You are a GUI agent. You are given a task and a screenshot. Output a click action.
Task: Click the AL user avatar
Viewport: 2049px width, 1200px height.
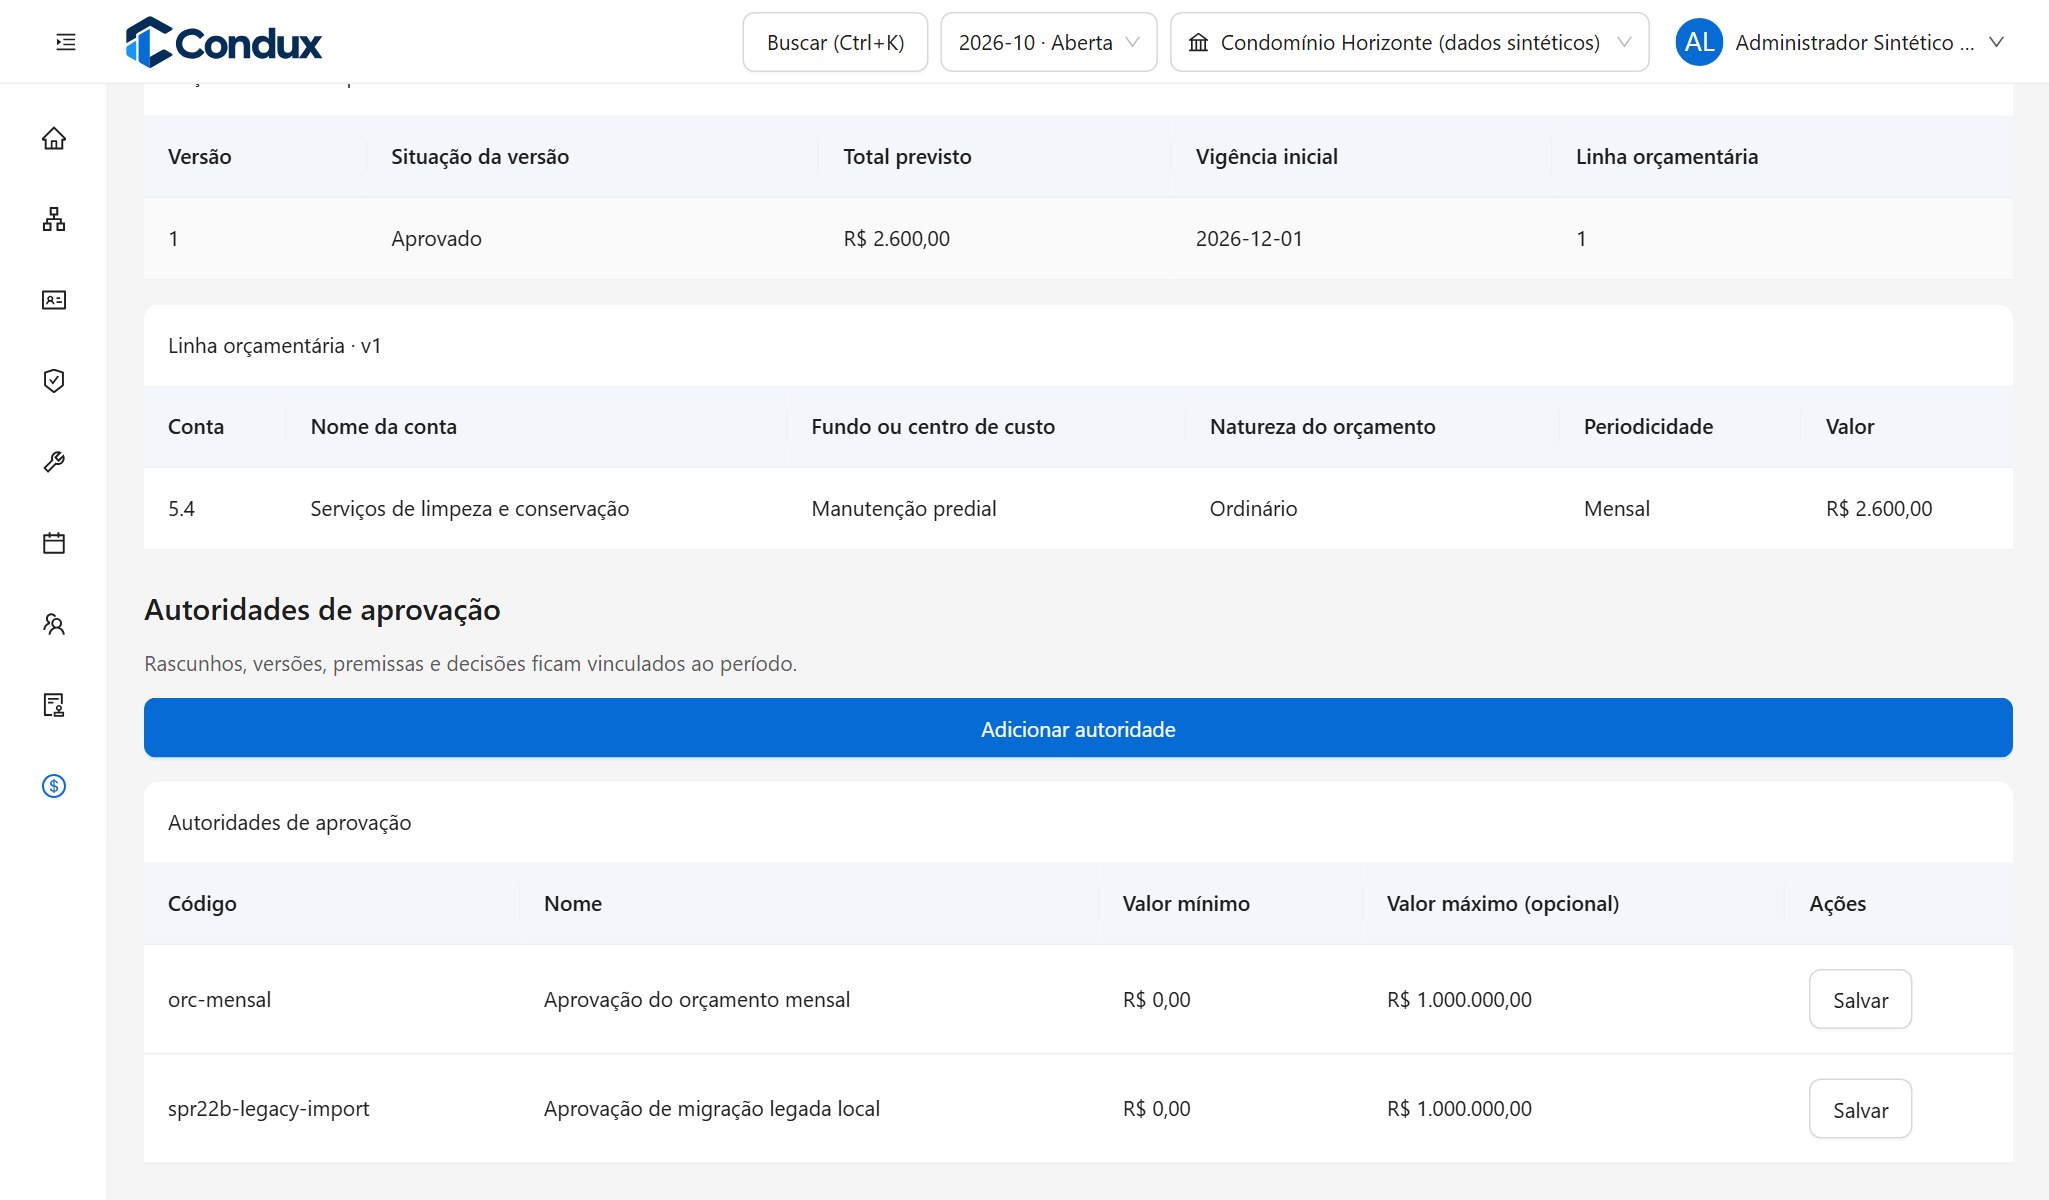click(1699, 42)
